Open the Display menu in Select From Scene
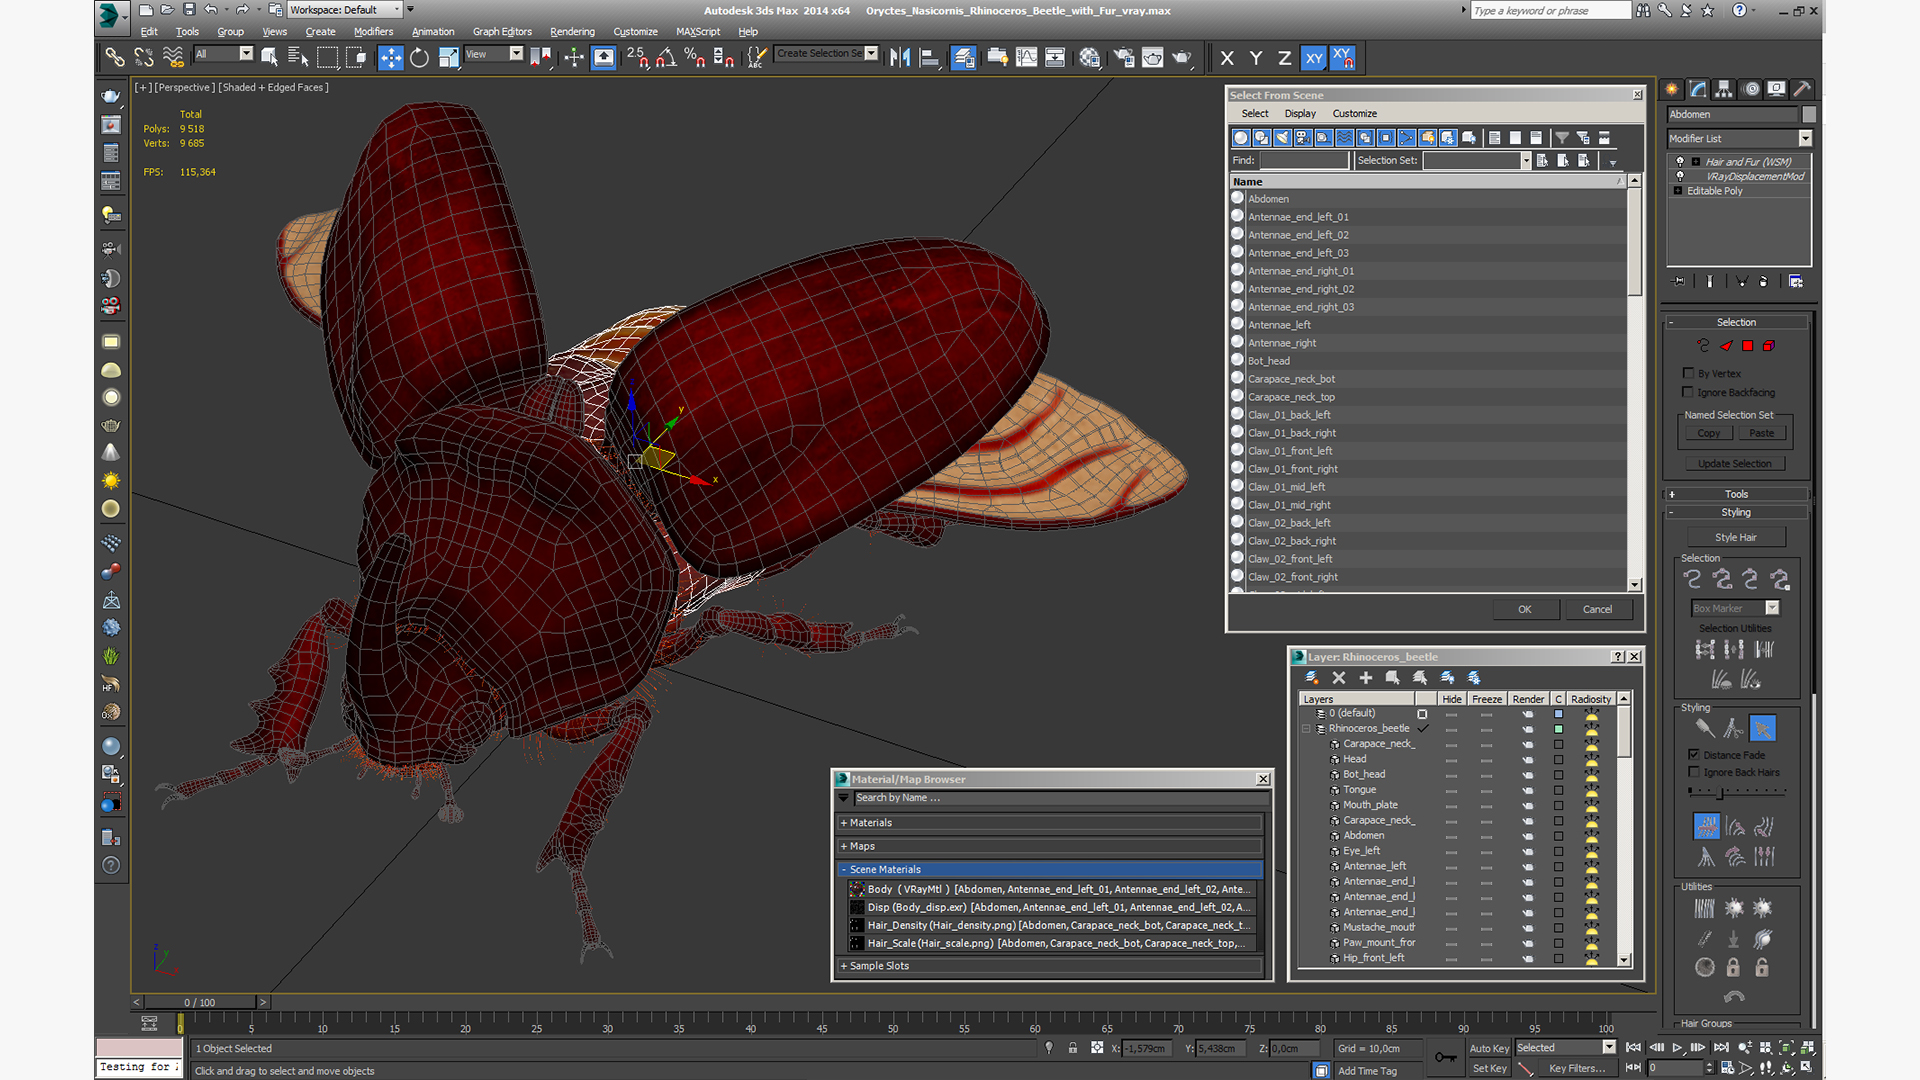The image size is (1920, 1080). click(x=1299, y=113)
